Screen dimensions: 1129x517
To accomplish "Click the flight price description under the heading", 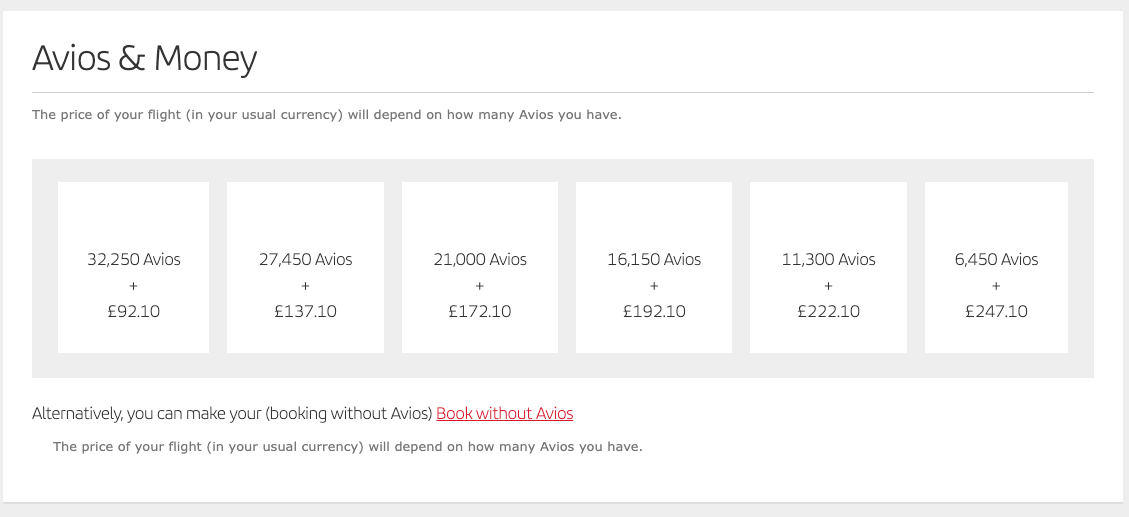I will (x=327, y=115).
